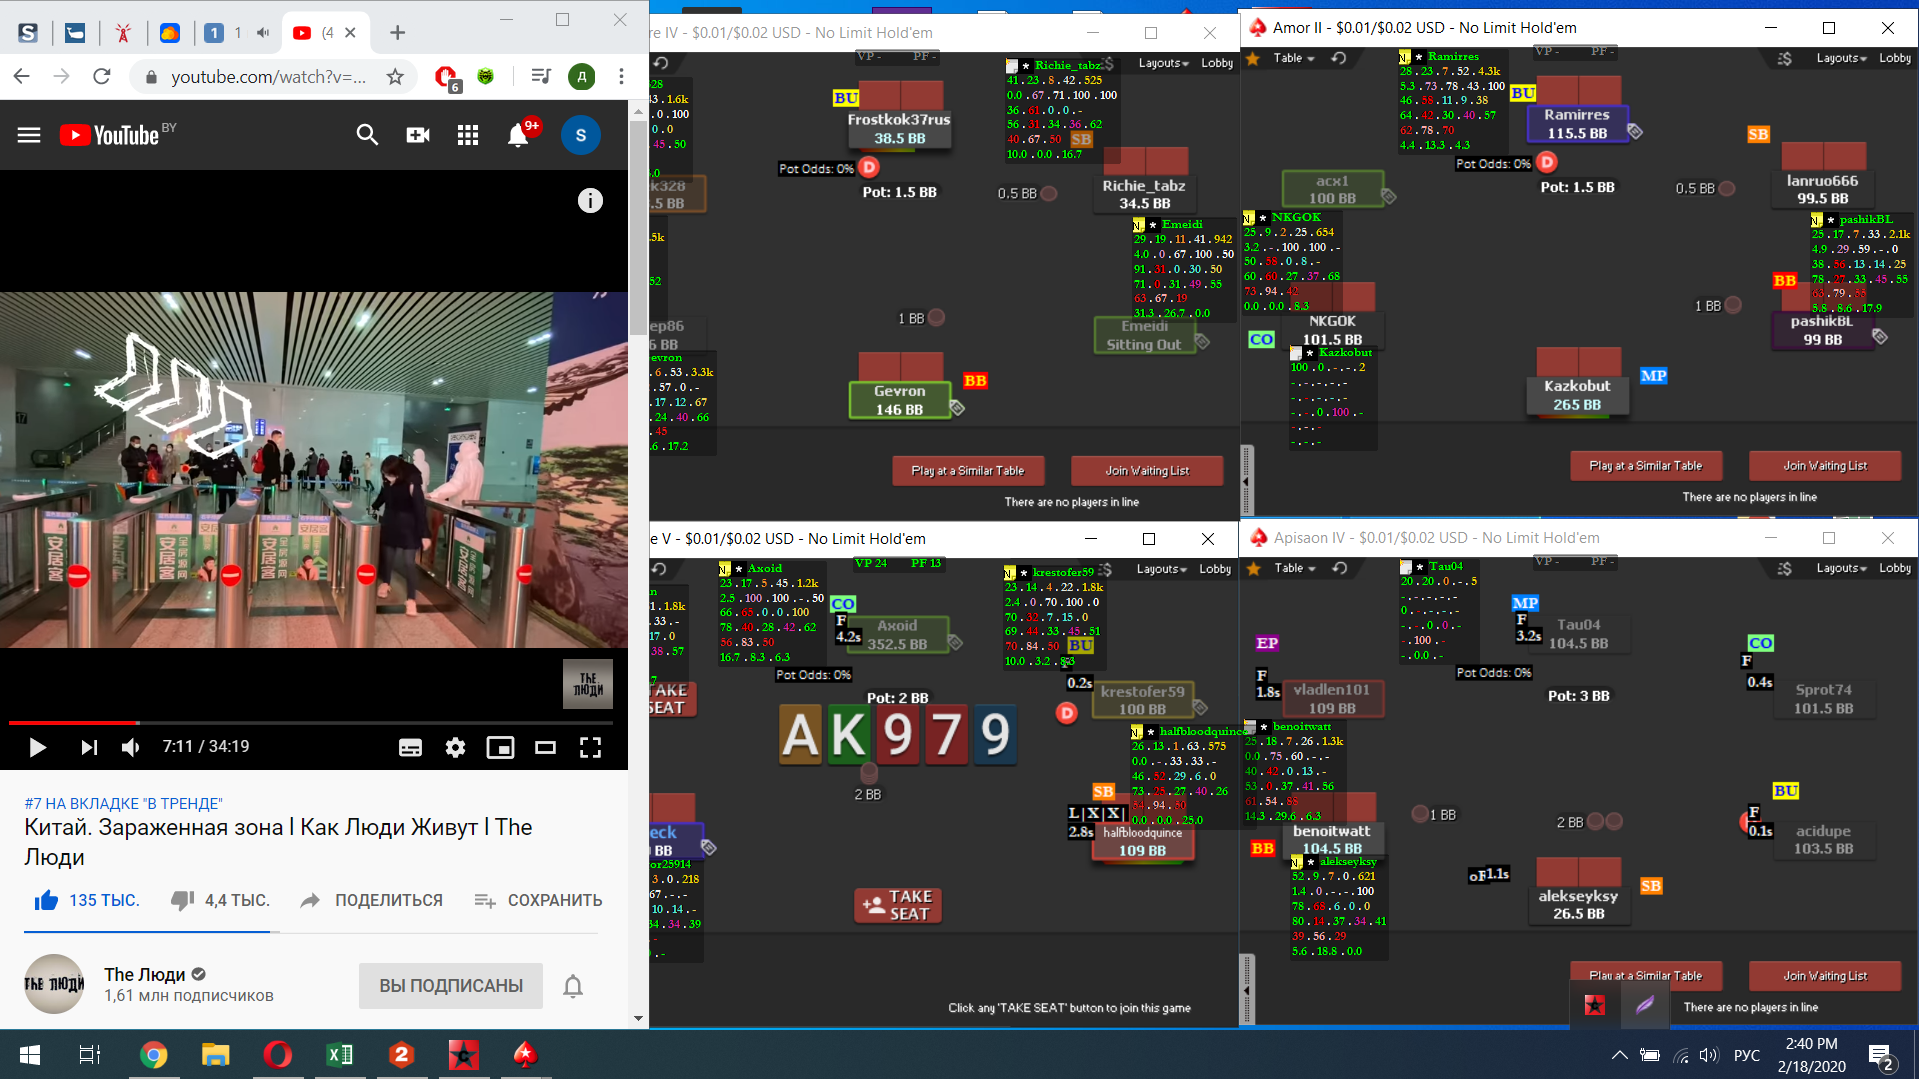Viewport: 1919px width, 1079px height.
Task: Click ПОДЕЛИТЬСЯ share button
Action: [371, 900]
